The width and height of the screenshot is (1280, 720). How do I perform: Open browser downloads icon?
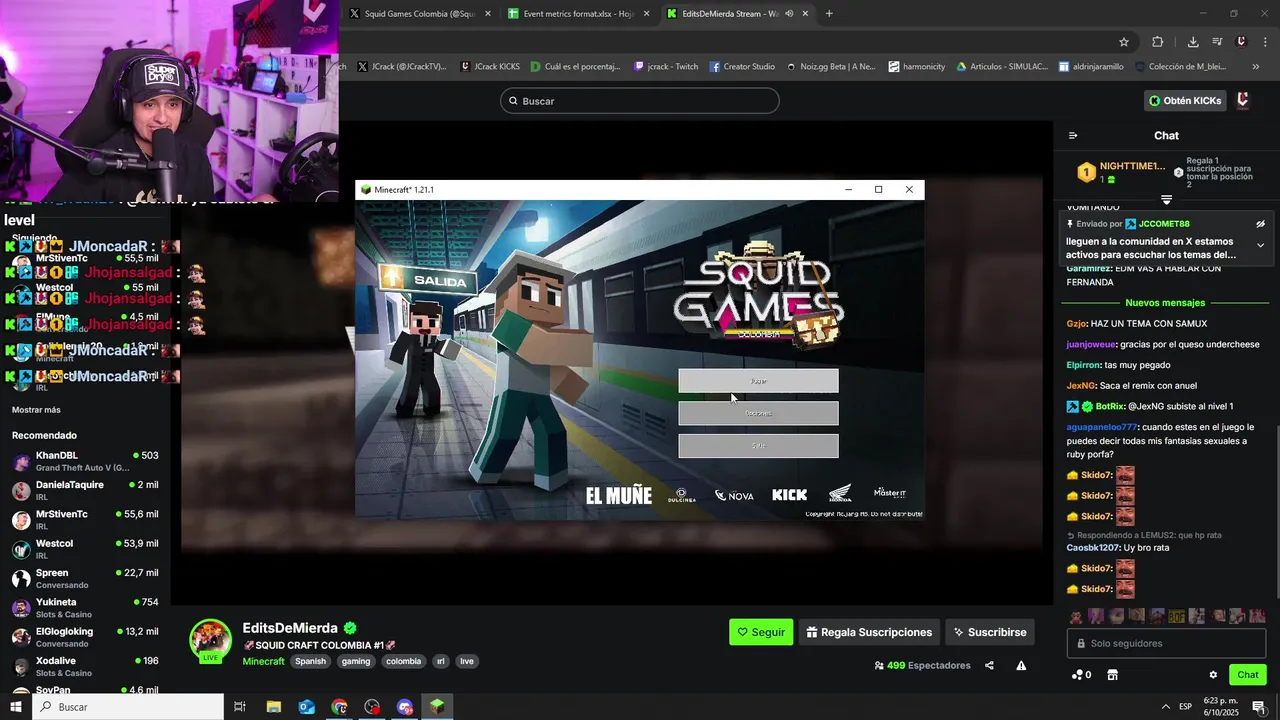tap(1193, 42)
